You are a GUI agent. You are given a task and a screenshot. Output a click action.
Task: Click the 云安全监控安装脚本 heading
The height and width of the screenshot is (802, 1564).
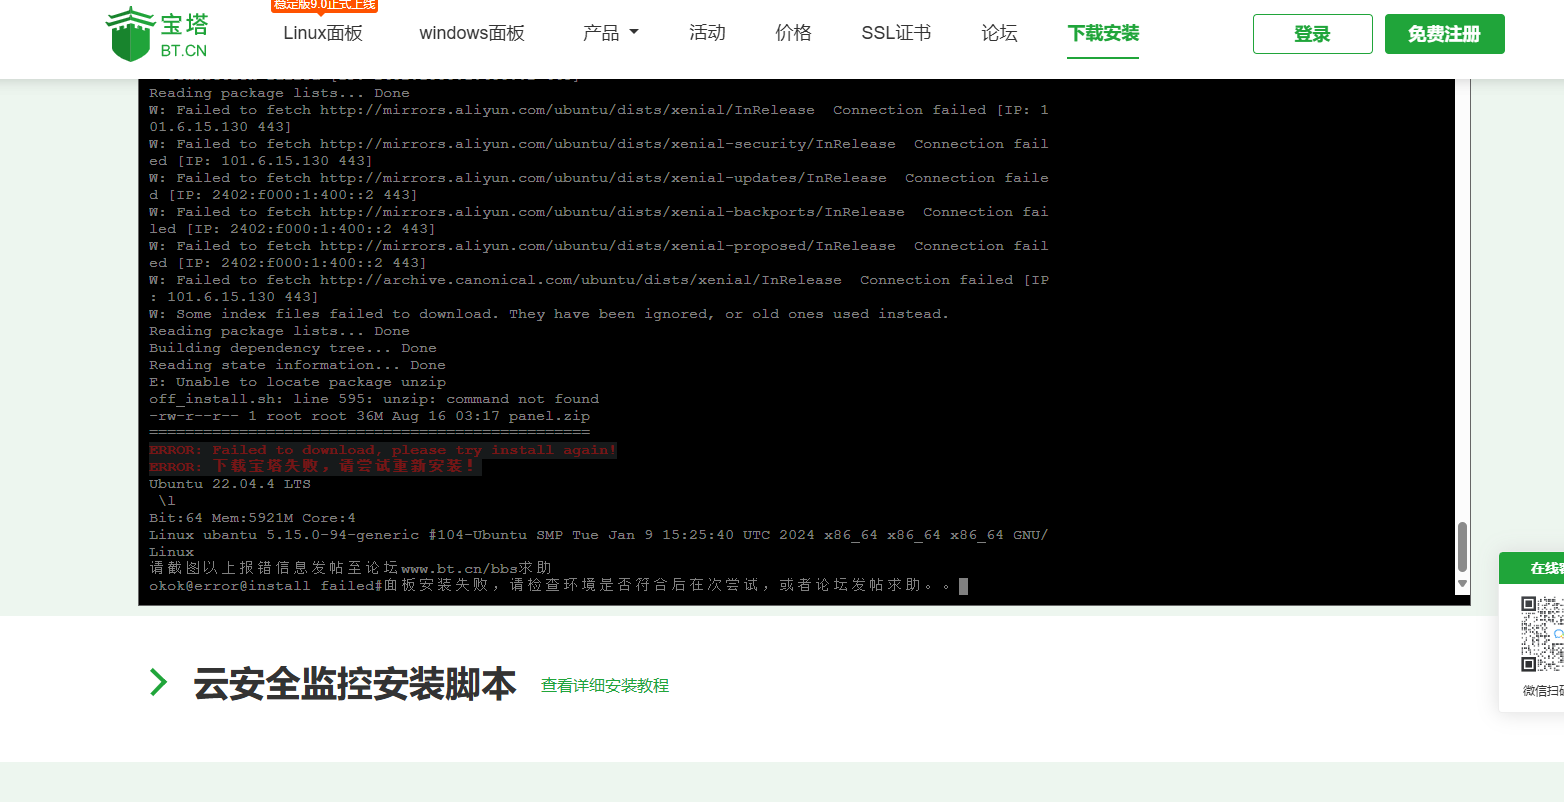click(x=355, y=684)
